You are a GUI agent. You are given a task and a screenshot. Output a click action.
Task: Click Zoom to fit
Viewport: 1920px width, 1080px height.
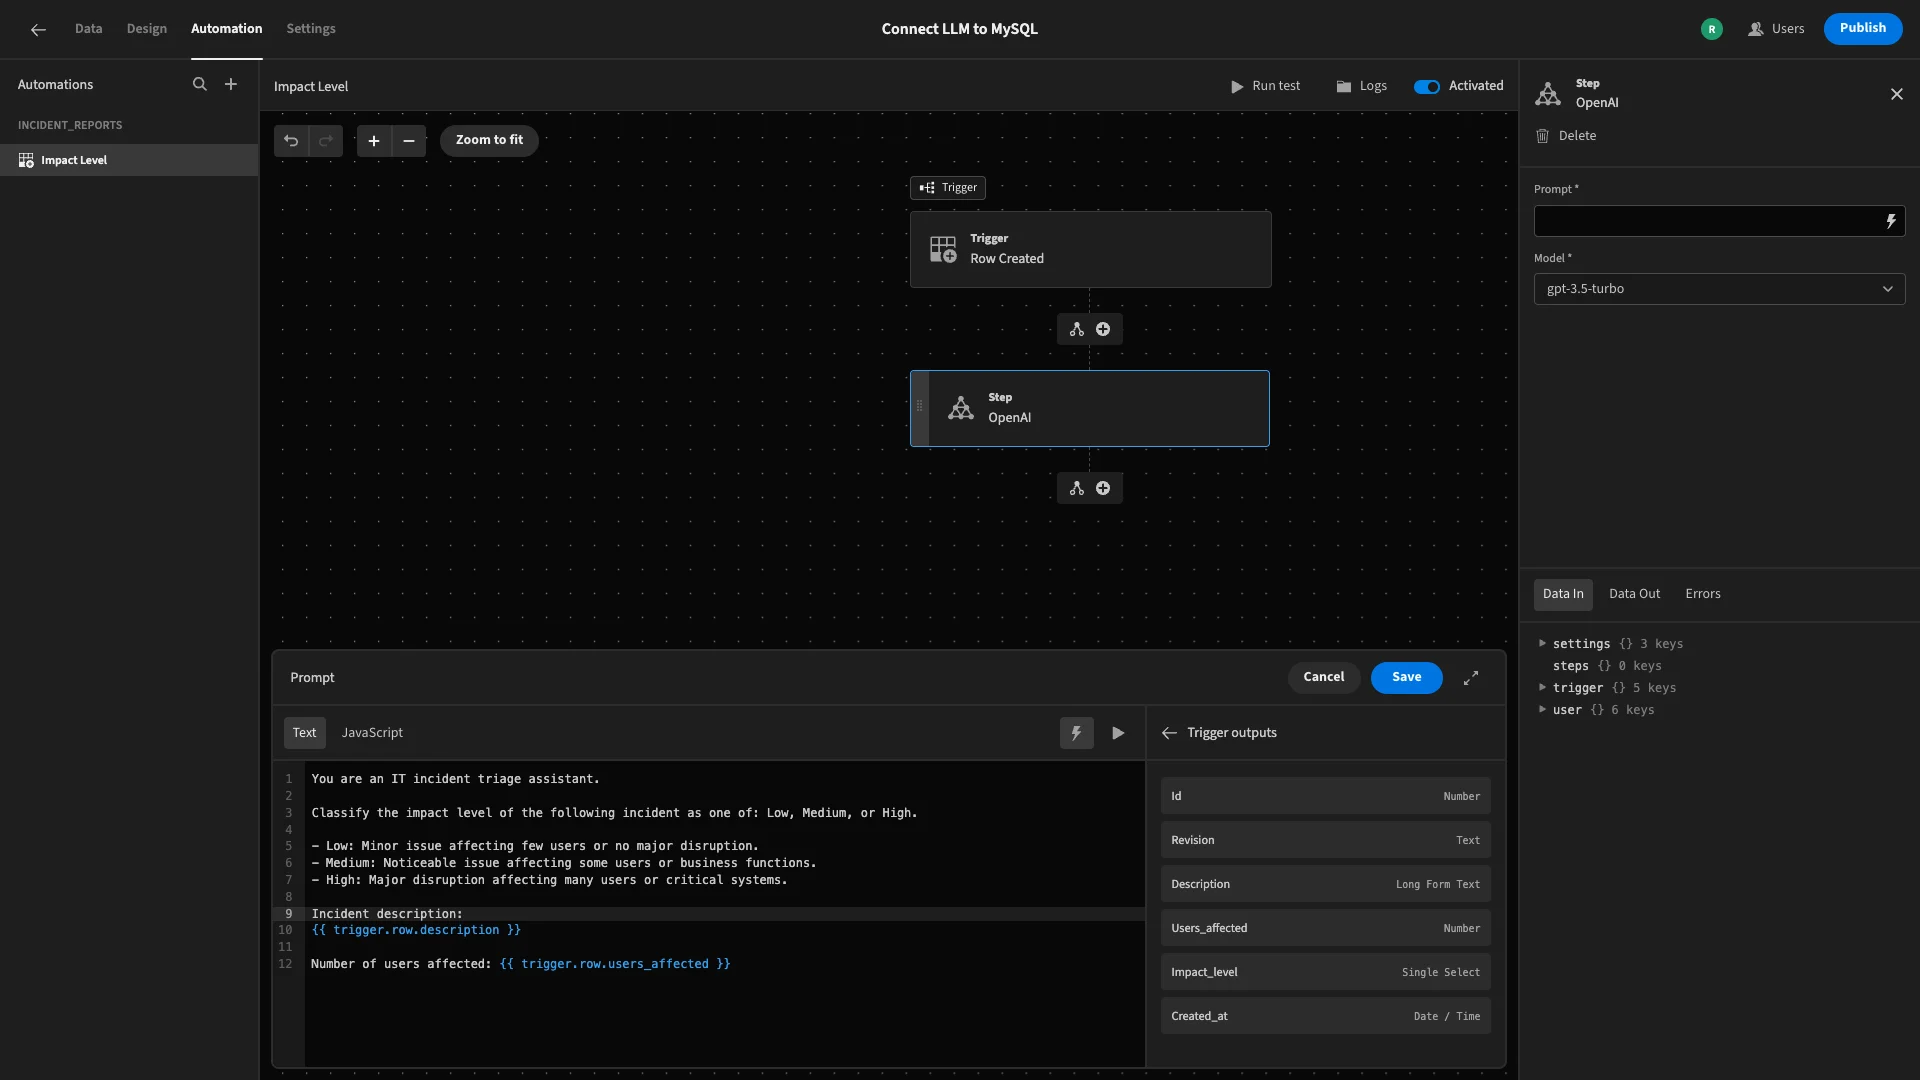489,141
